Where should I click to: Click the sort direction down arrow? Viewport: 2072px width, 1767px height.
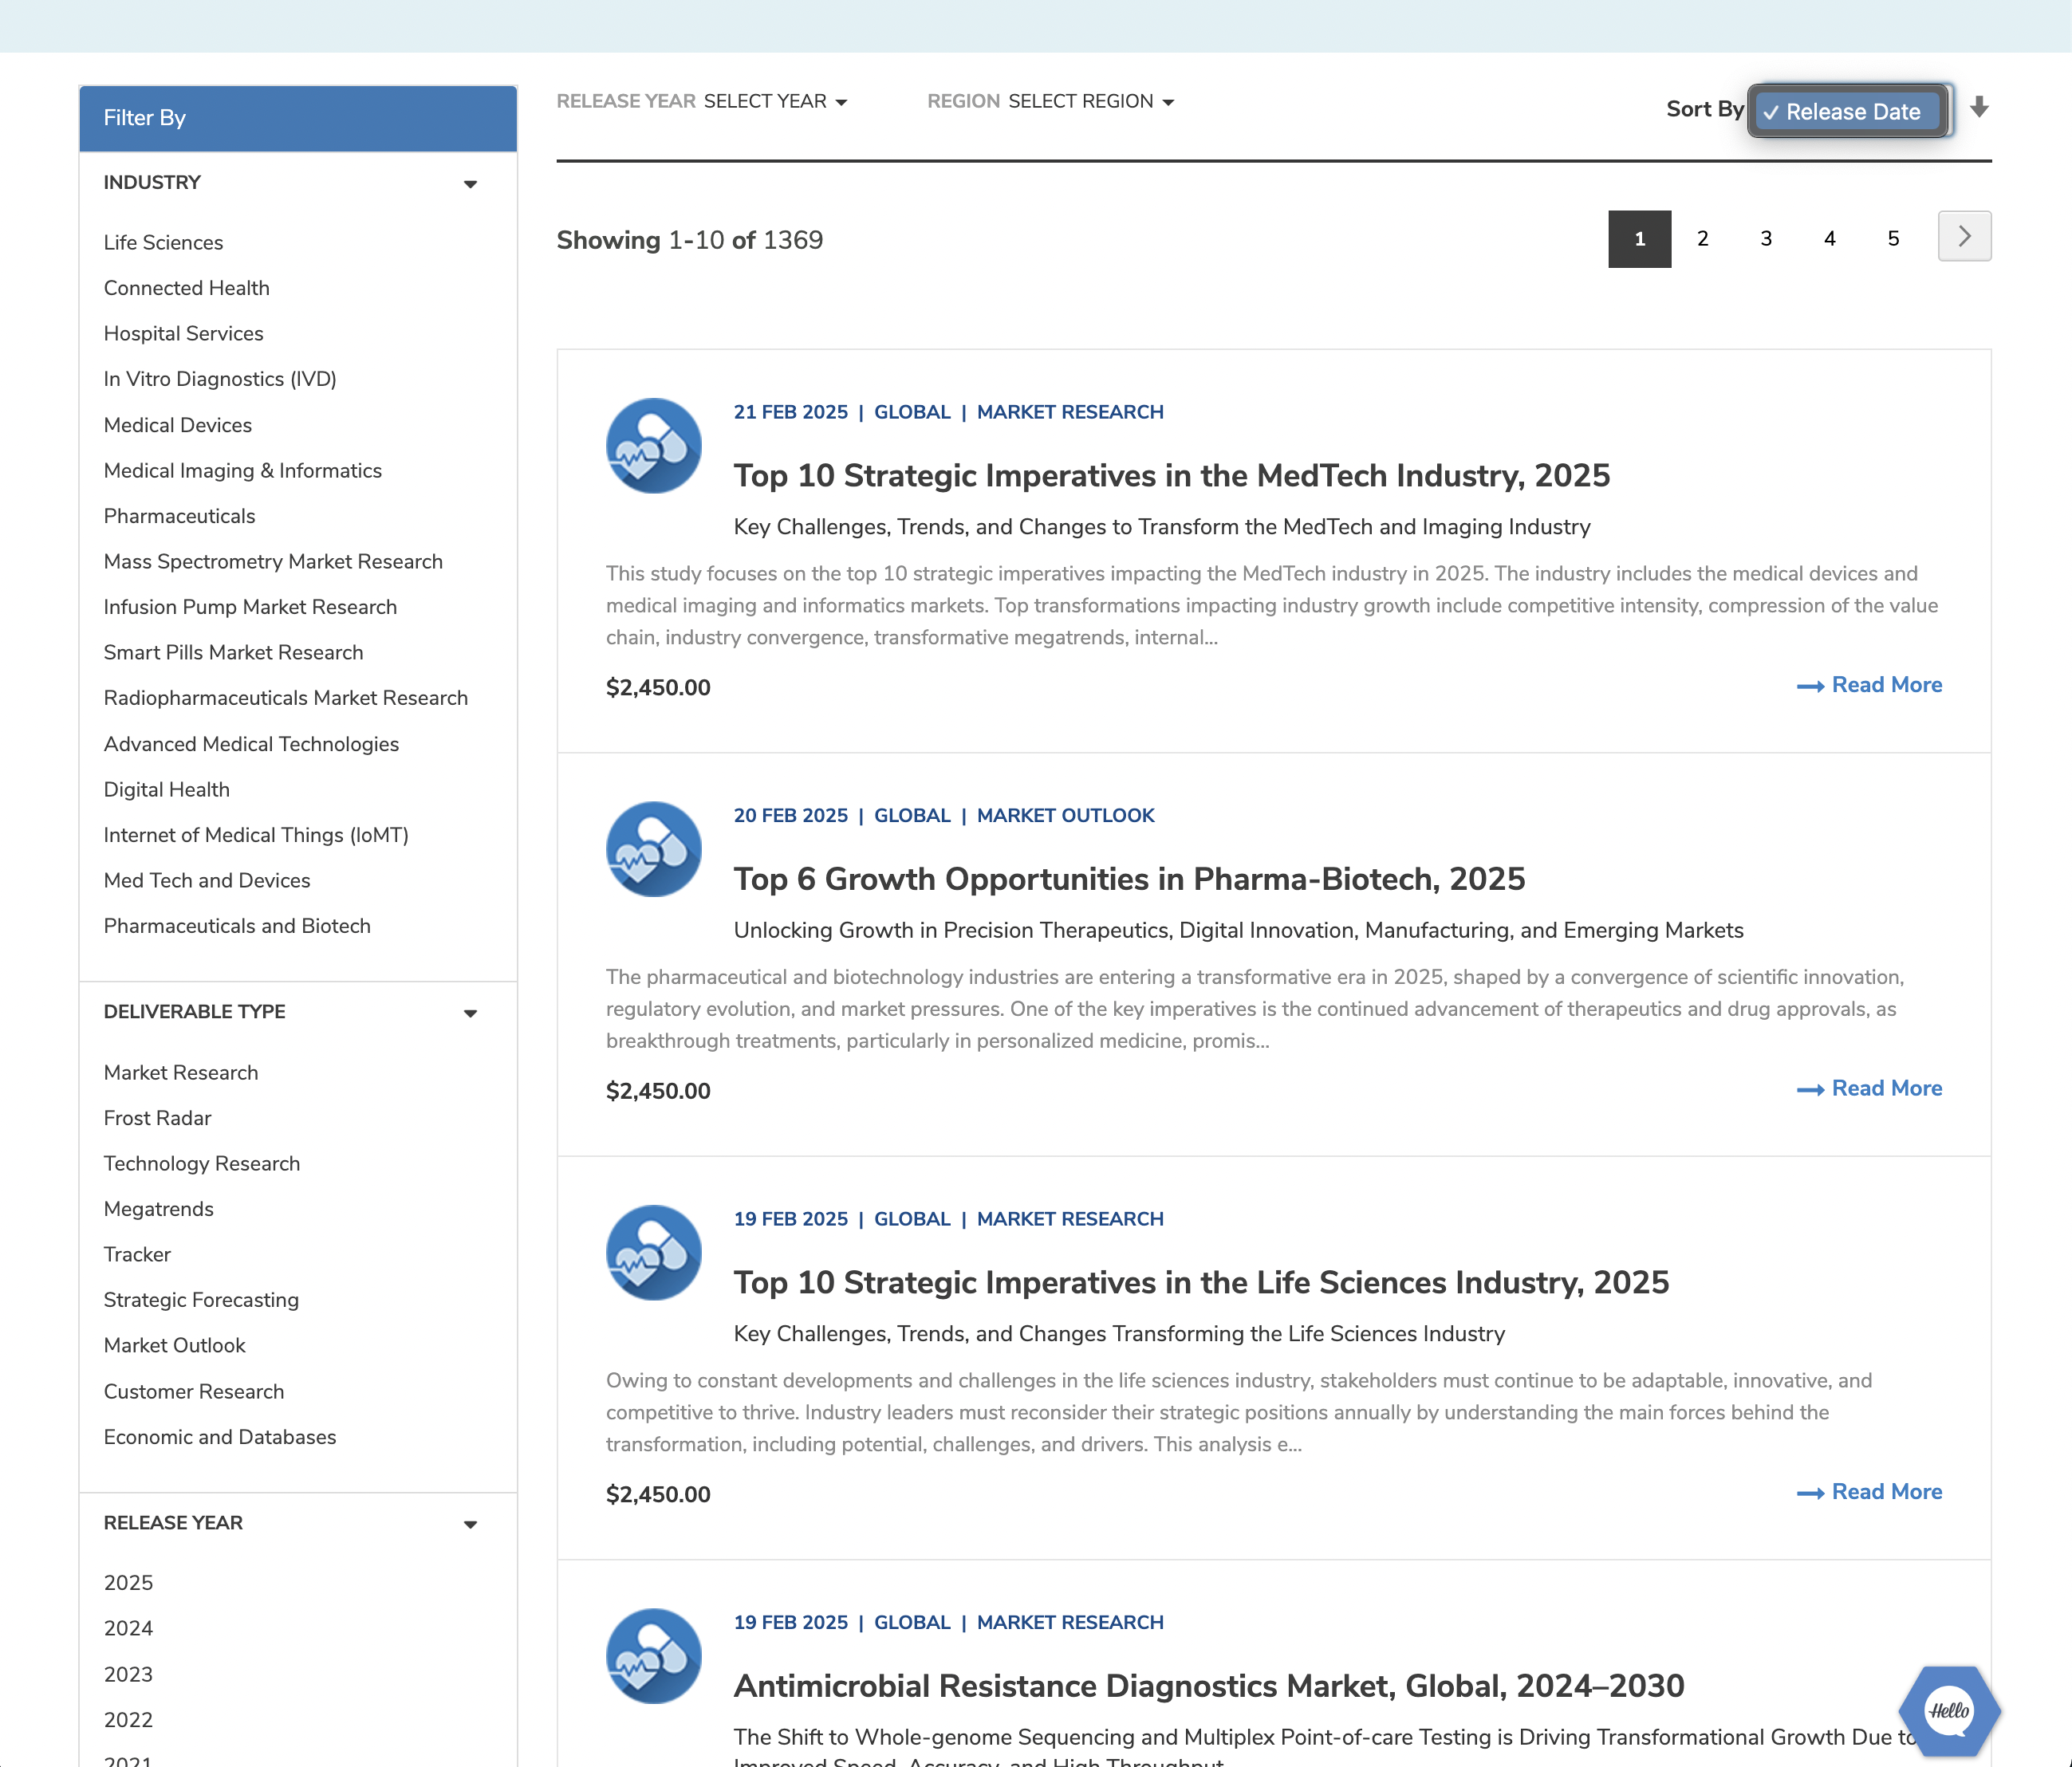tap(1980, 109)
